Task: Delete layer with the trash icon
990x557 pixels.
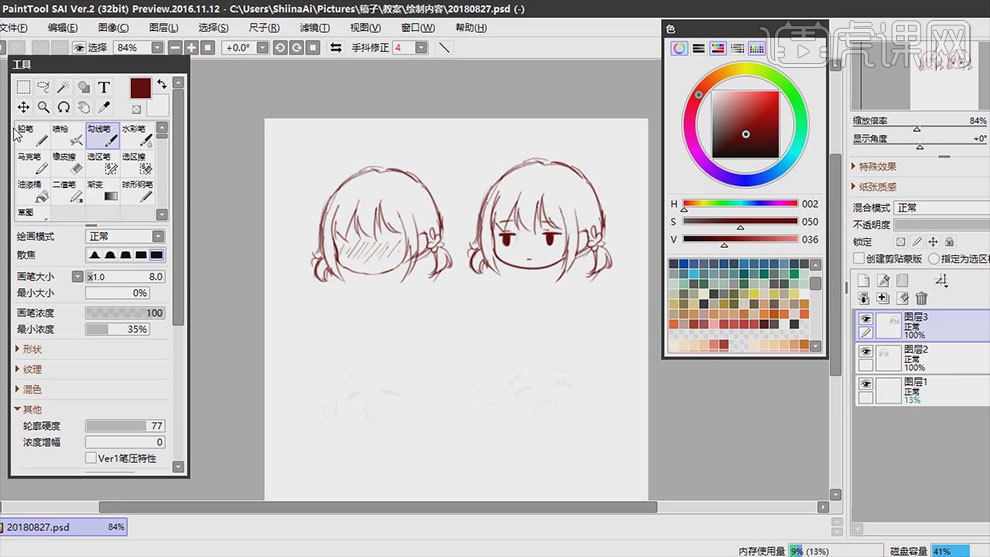Action: click(921, 298)
